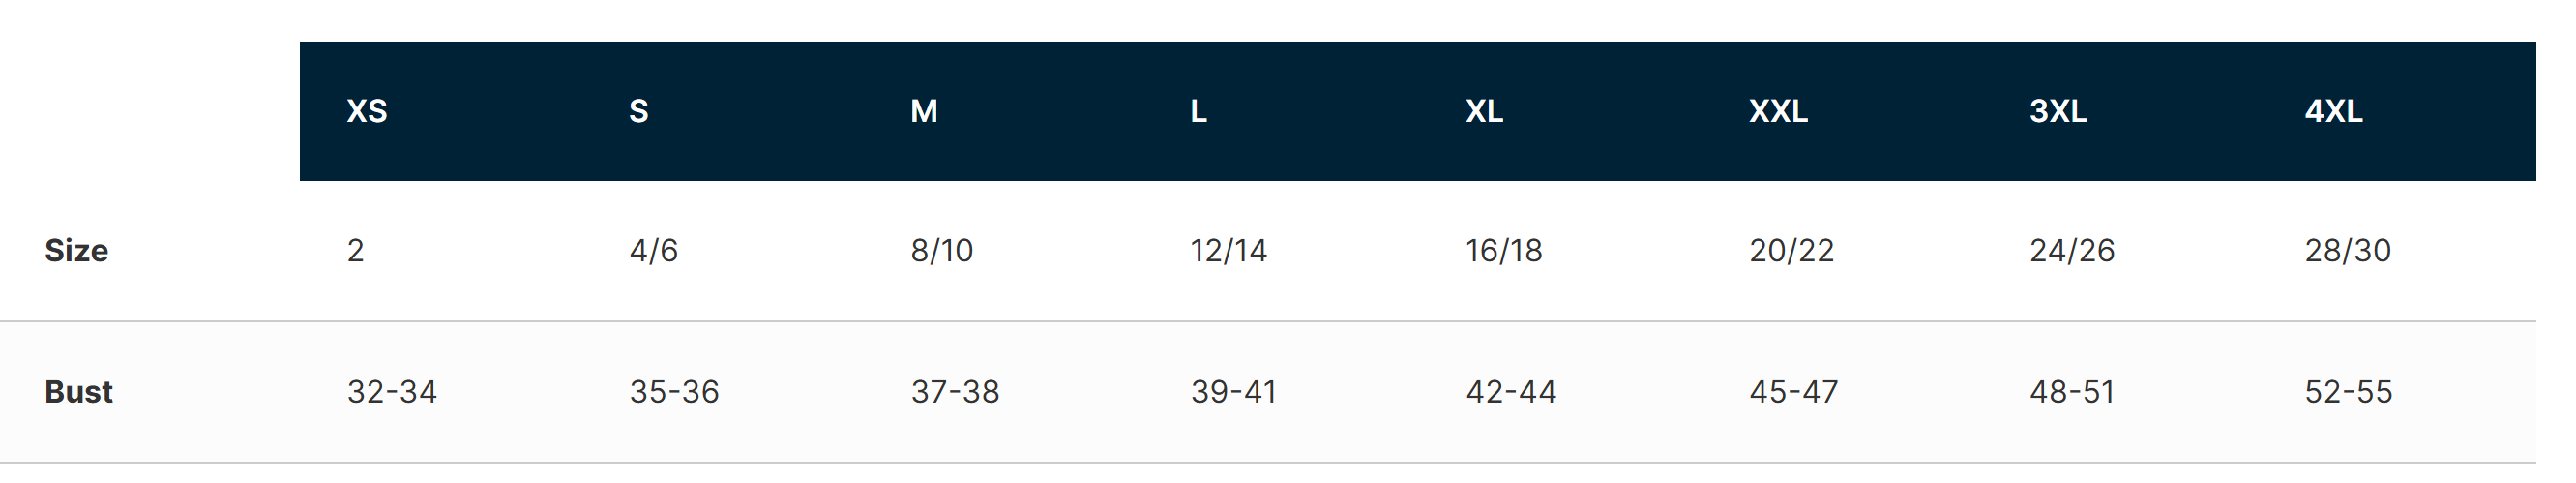Click the 32-34 bust measurement

pos(392,391)
